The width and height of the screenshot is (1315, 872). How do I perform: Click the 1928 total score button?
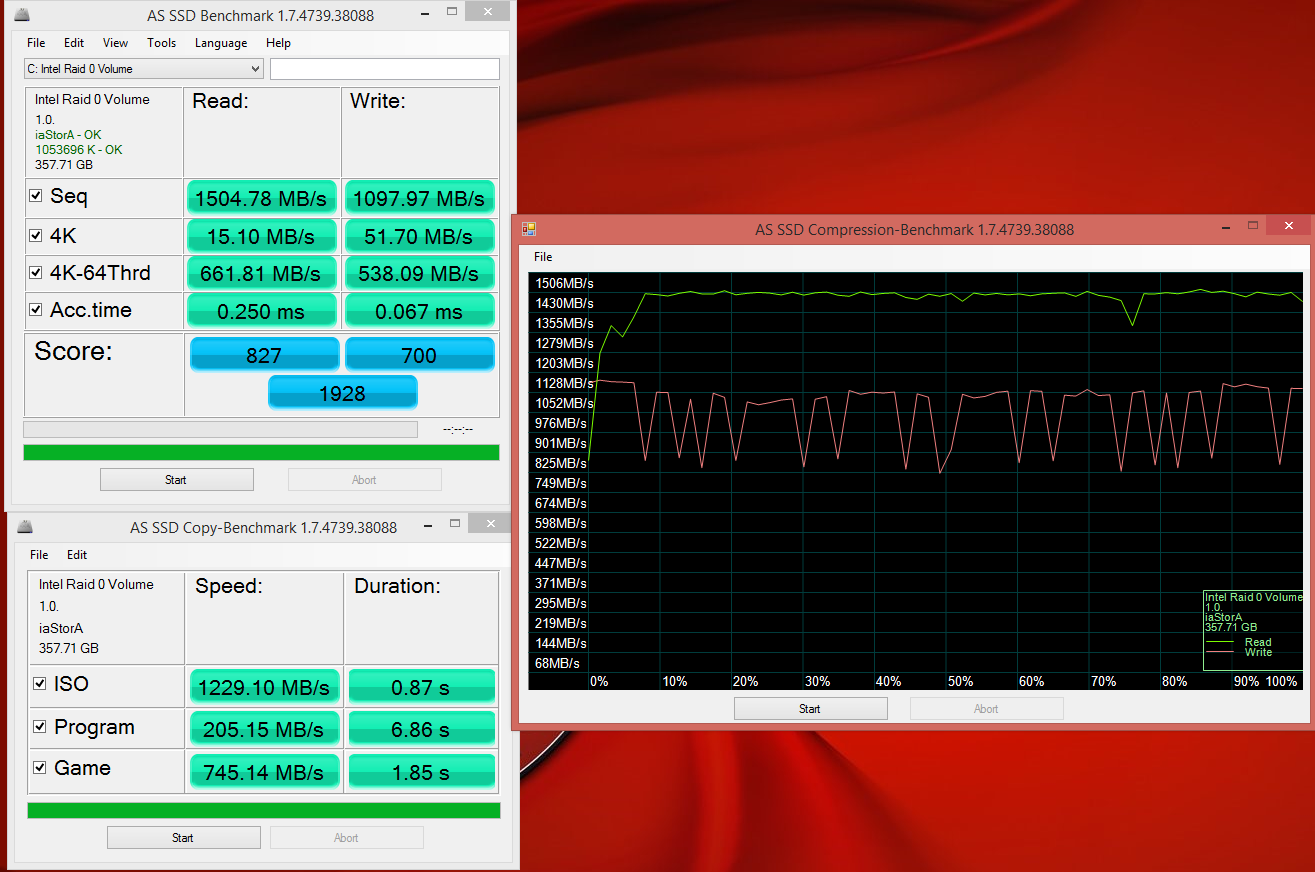point(342,393)
